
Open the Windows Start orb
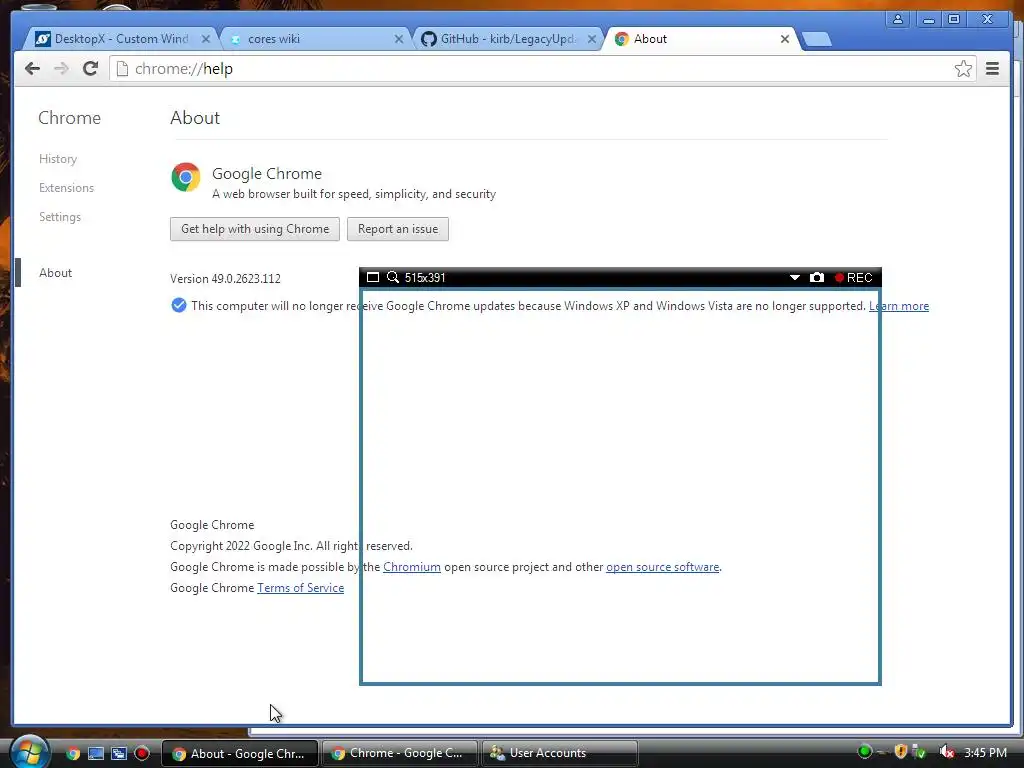coord(29,752)
